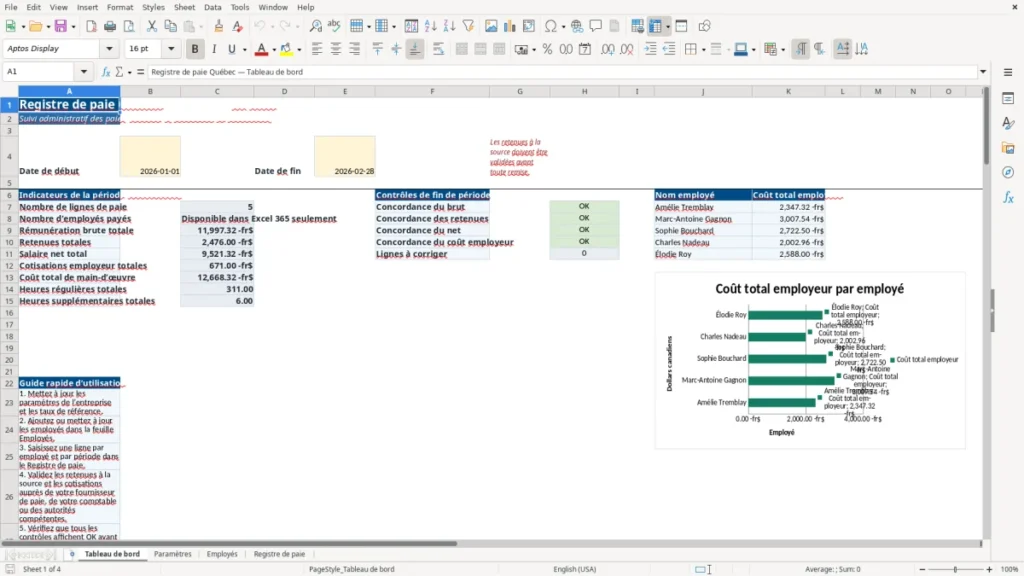Select the Clone Formatting paintbrush
The image size is (1024, 576).
coord(219,26)
